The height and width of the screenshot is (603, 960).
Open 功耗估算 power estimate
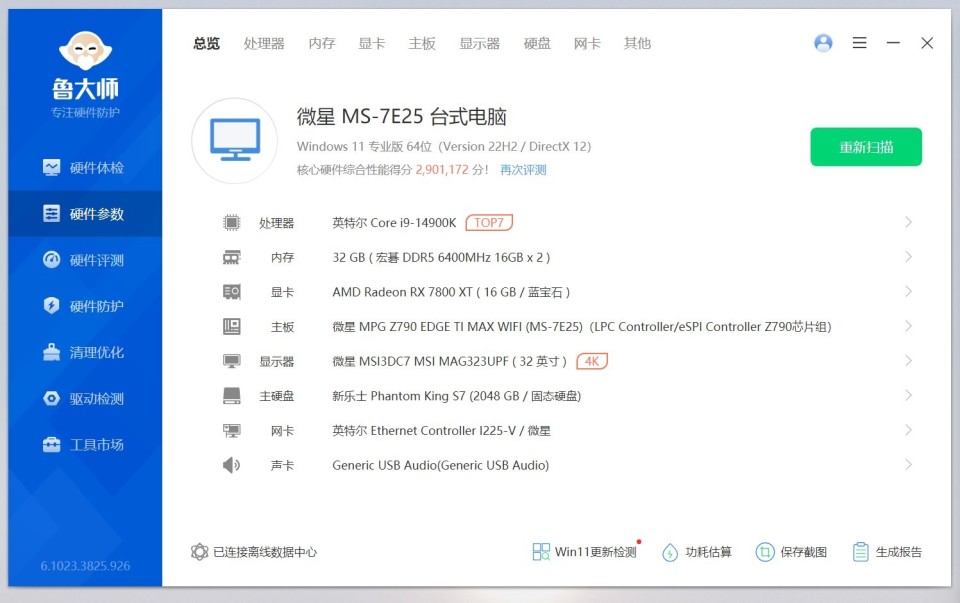click(697, 552)
